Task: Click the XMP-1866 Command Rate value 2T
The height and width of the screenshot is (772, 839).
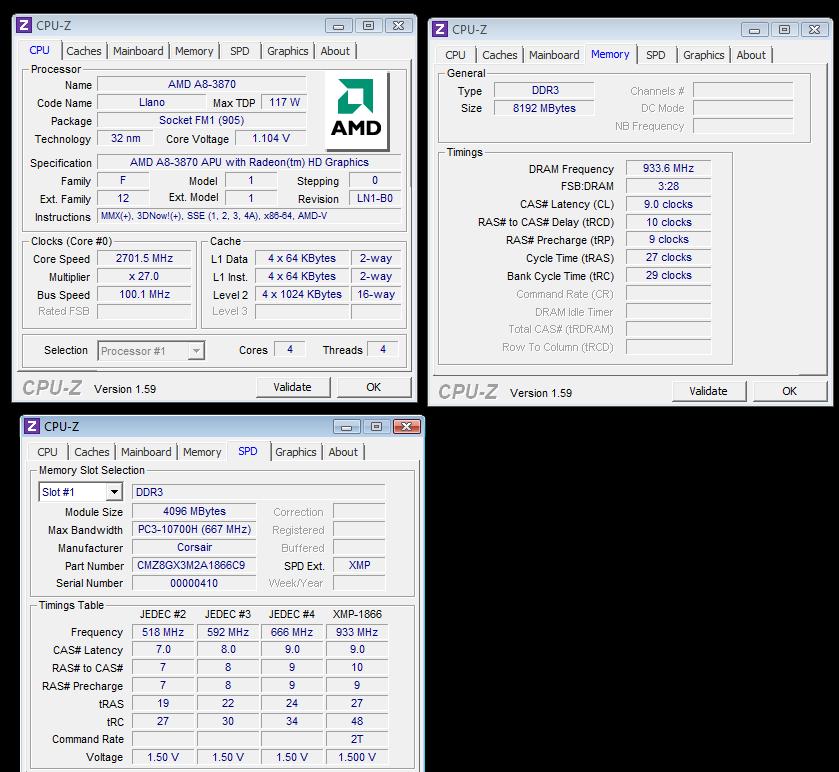Action: point(357,739)
